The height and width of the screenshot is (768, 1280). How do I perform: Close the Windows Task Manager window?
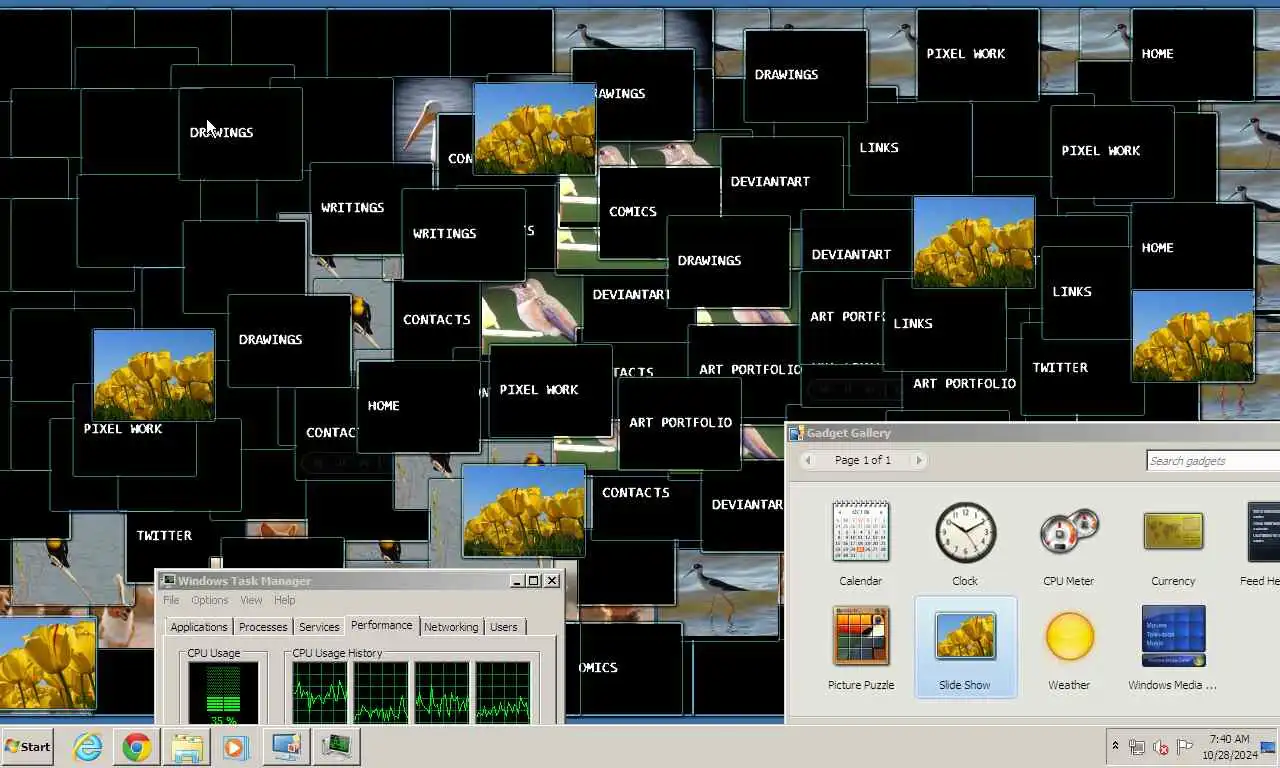click(551, 580)
